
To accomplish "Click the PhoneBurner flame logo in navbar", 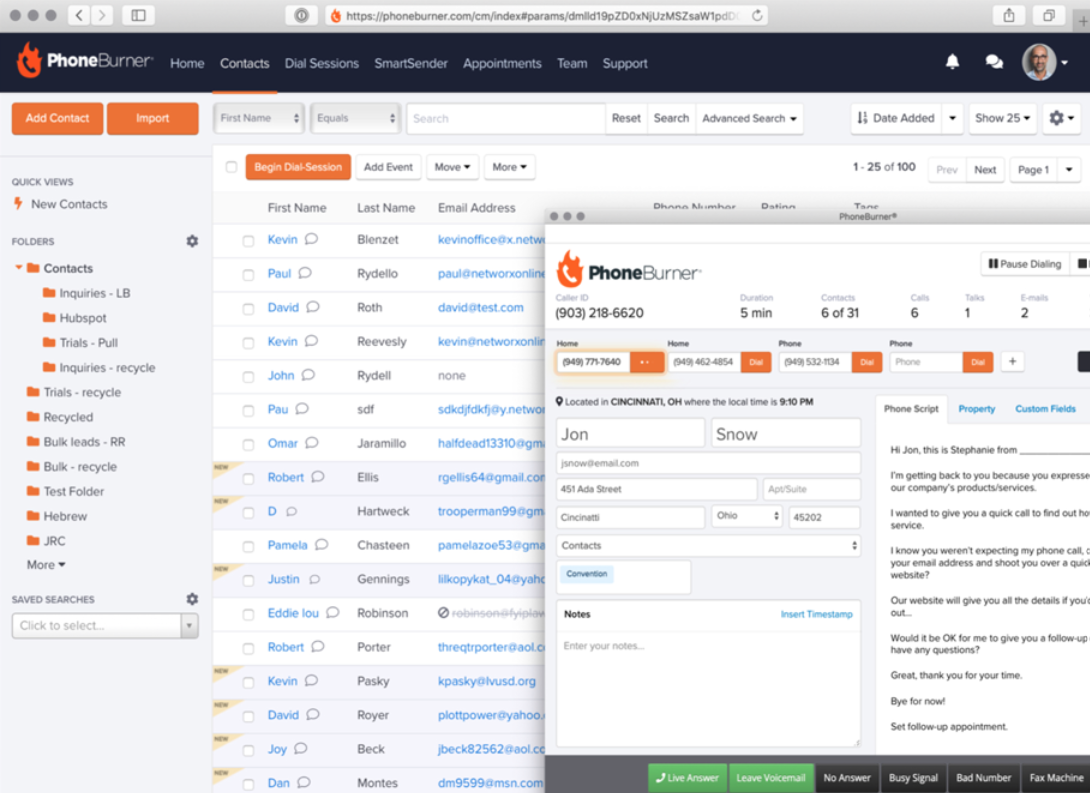I will (x=29, y=60).
